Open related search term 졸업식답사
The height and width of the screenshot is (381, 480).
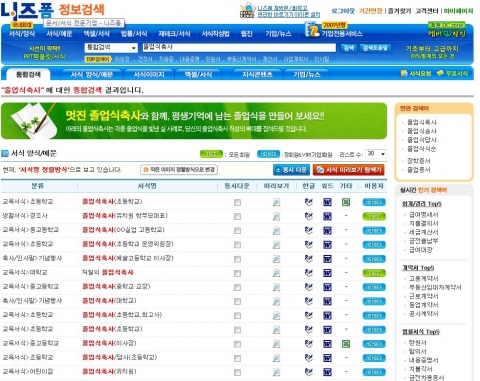coord(422,140)
